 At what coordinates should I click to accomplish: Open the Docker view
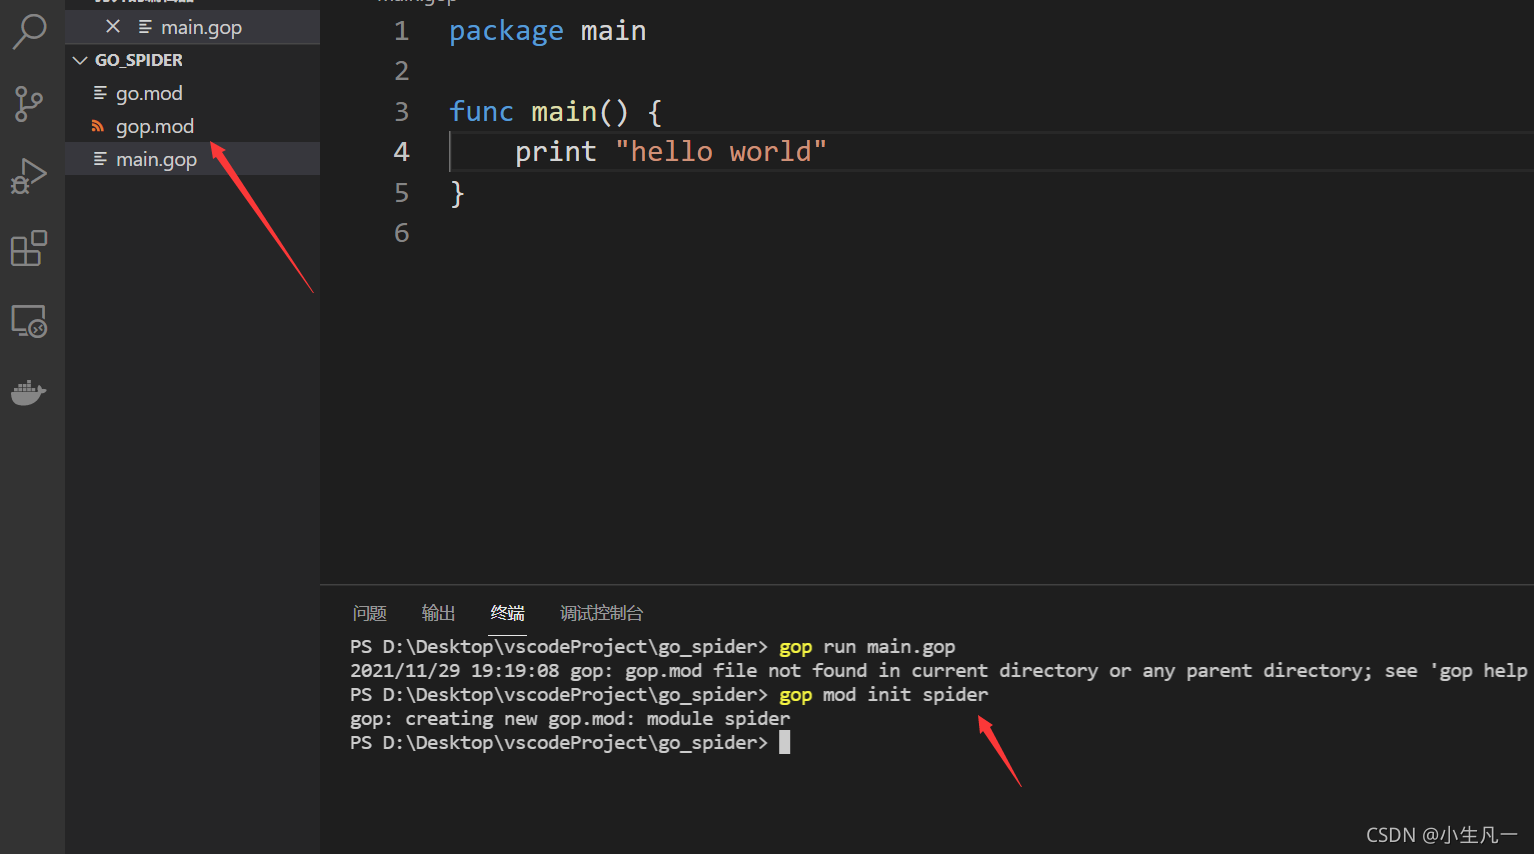coord(29,392)
